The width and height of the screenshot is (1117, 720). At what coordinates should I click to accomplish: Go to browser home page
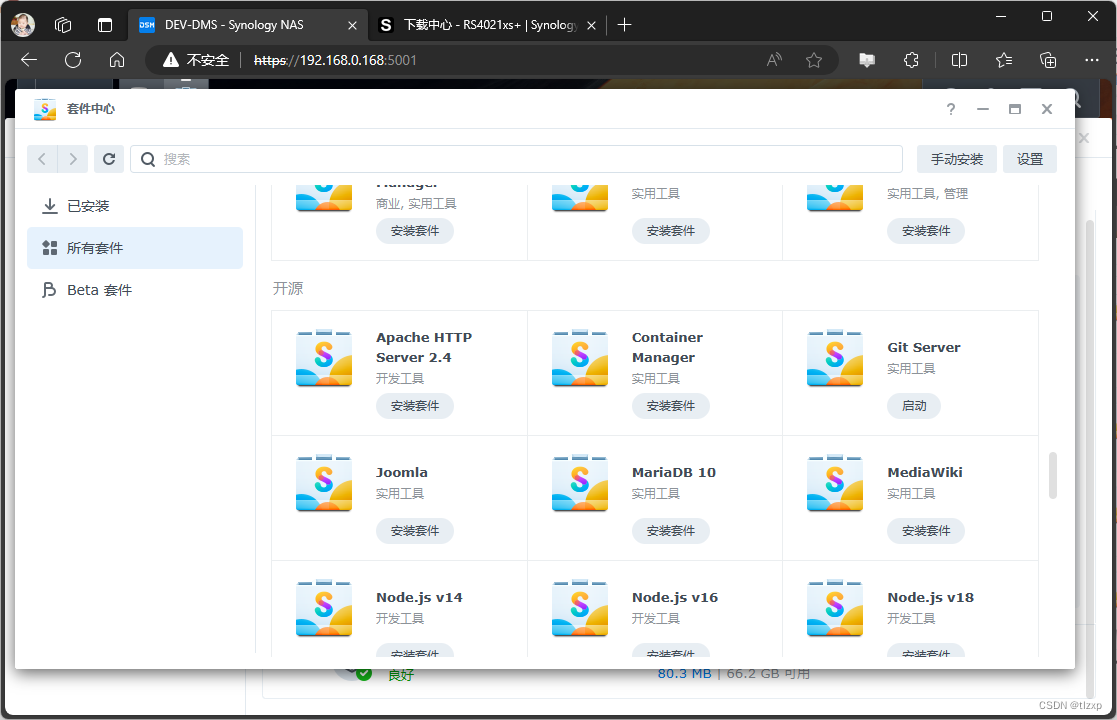[117, 60]
